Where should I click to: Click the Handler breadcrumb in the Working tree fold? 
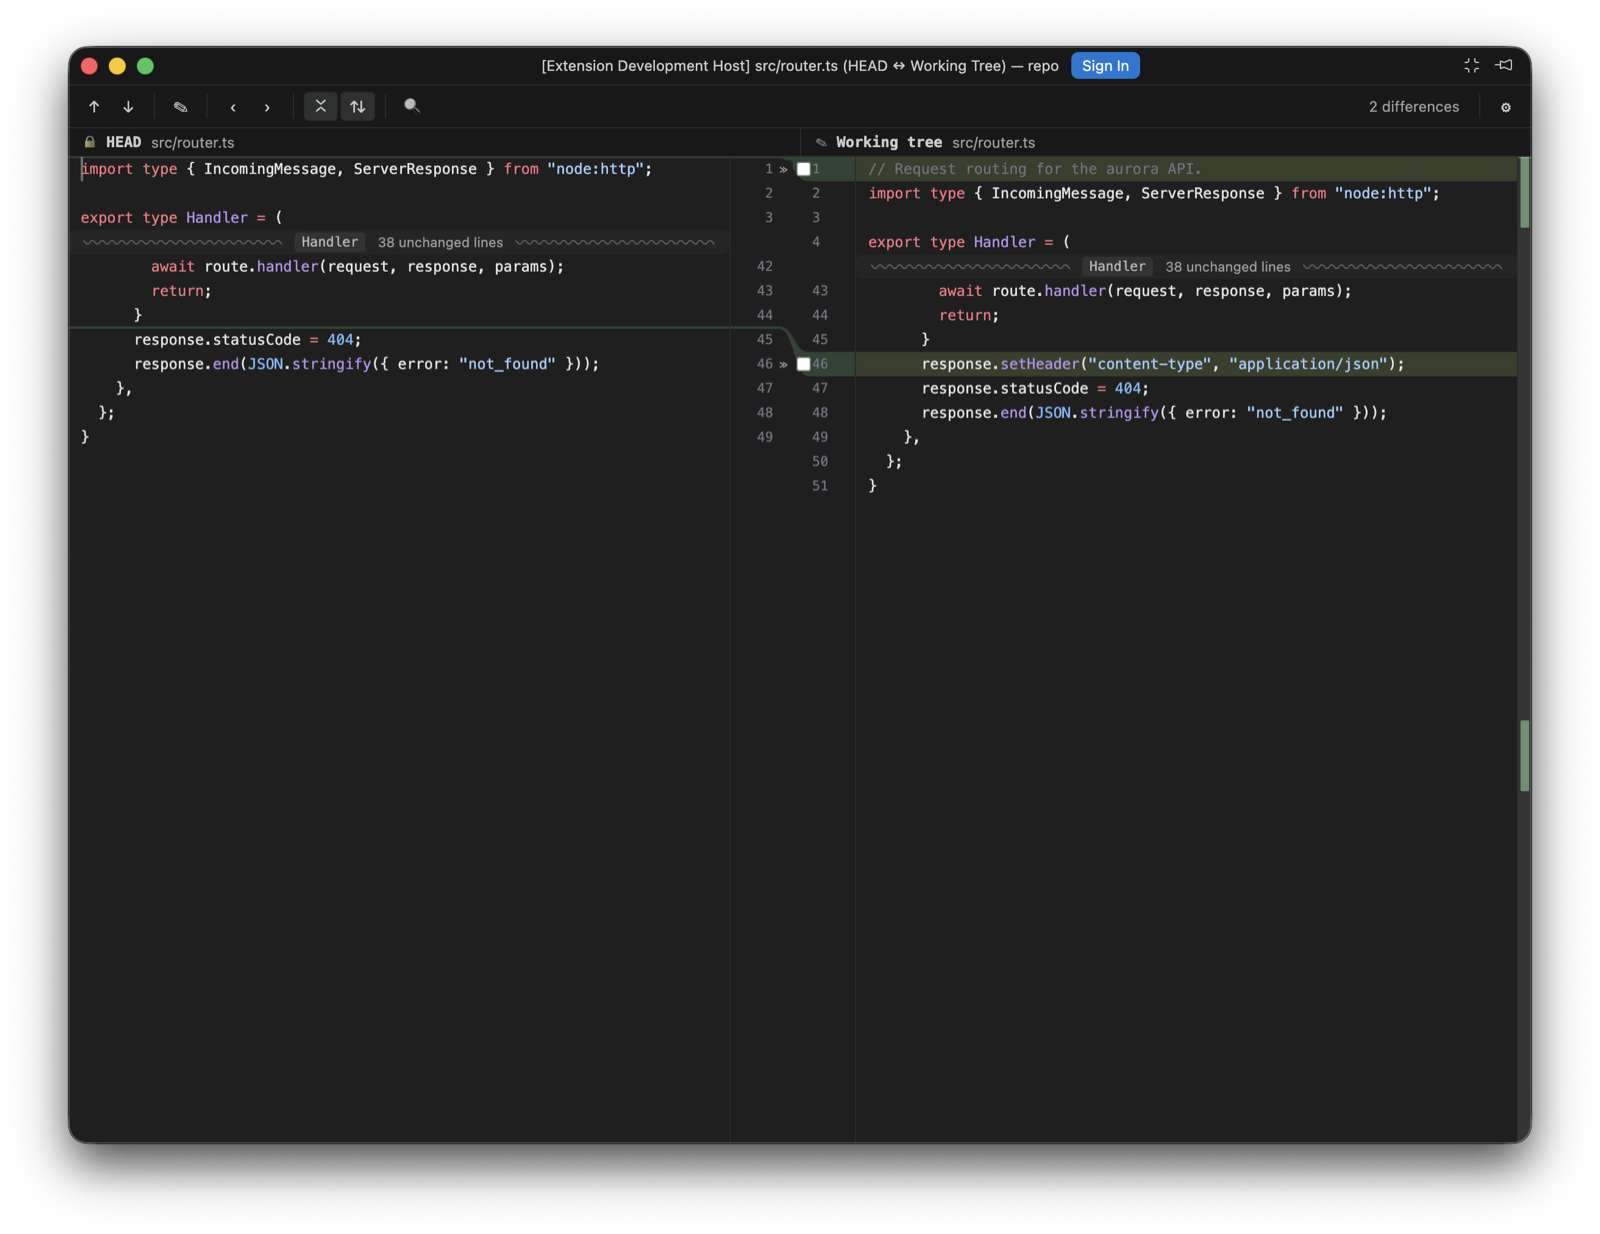coord(1117,267)
